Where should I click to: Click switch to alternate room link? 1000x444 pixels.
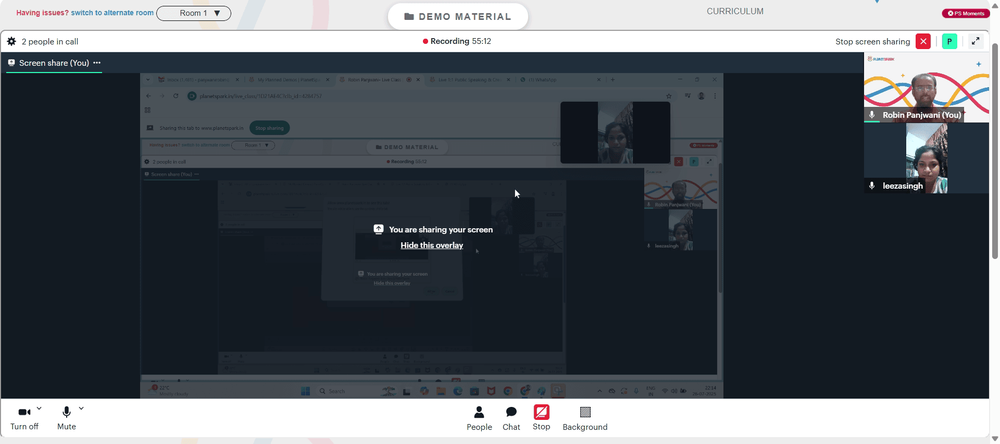[x=112, y=13]
